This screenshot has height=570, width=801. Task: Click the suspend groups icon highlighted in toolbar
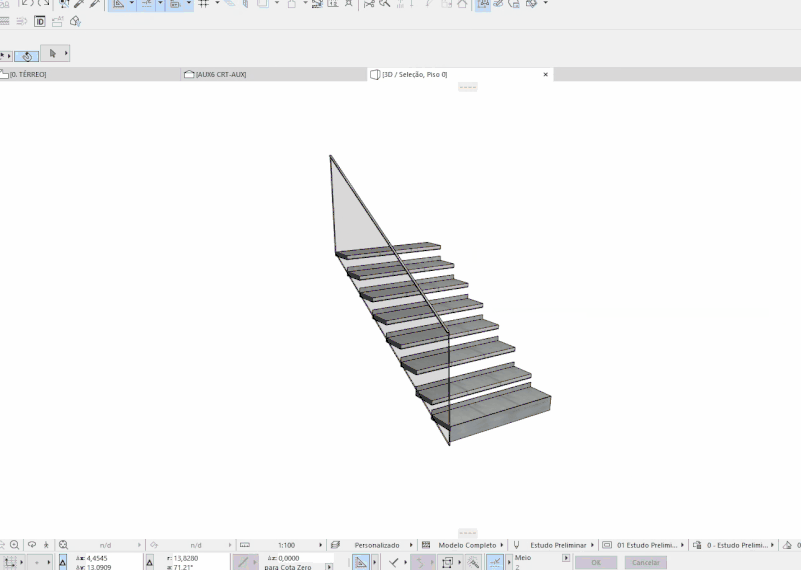[x=483, y=4]
